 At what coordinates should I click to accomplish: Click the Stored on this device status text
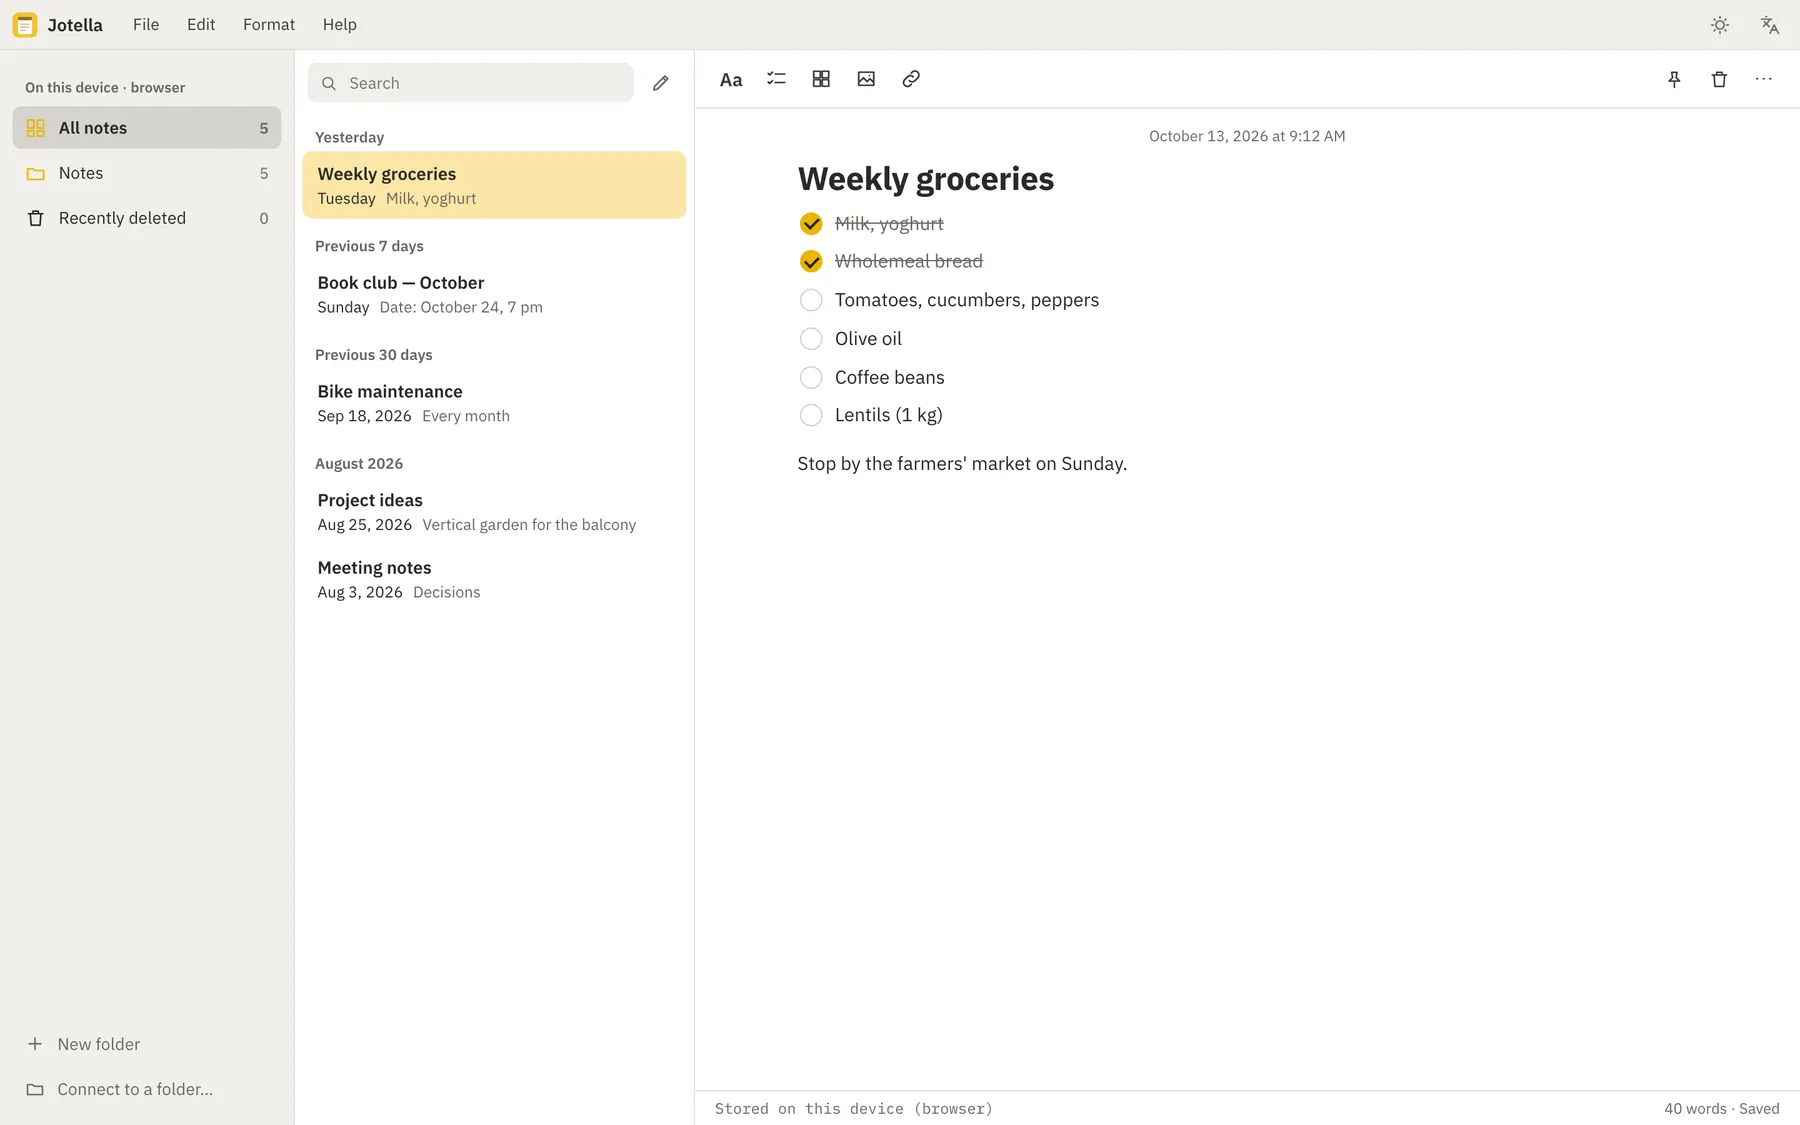click(854, 1108)
